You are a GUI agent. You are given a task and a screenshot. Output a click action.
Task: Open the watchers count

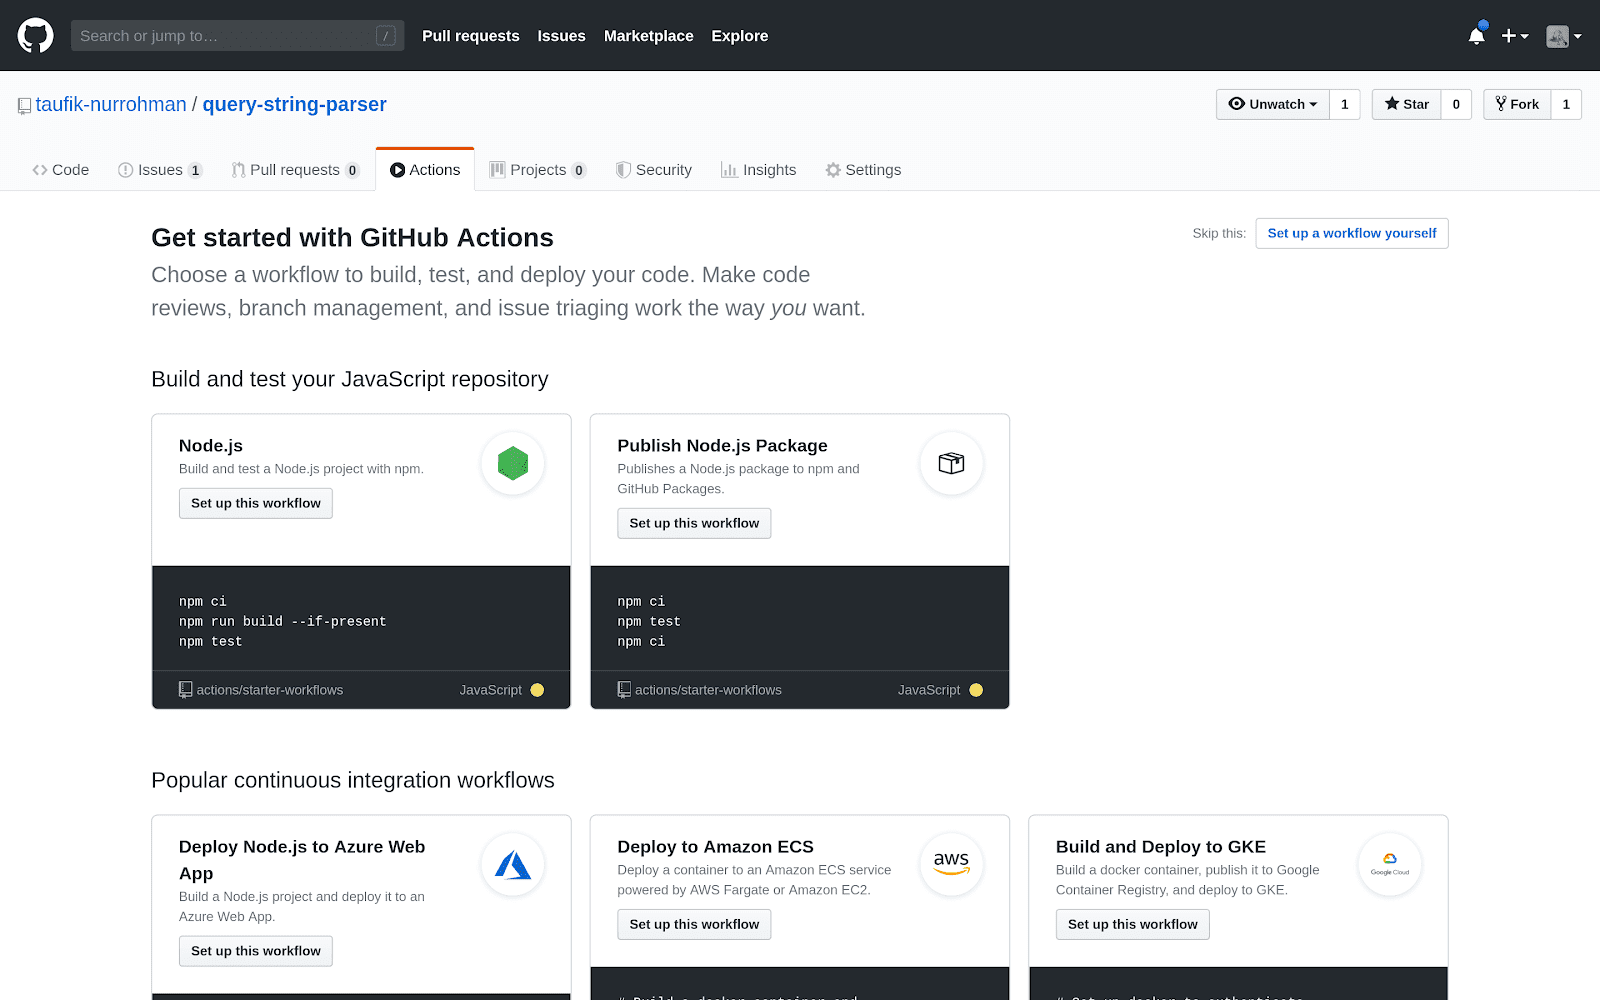tap(1345, 104)
